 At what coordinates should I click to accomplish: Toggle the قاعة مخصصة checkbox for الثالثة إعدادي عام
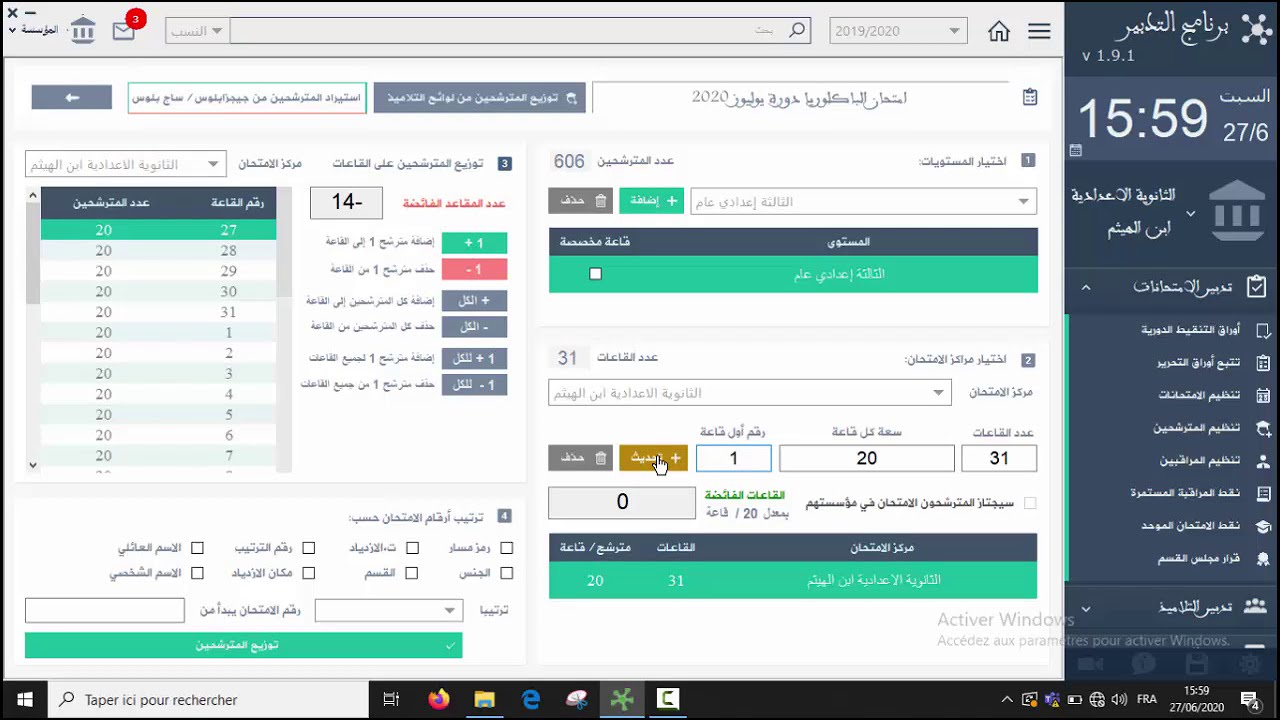pyautogui.click(x=595, y=274)
